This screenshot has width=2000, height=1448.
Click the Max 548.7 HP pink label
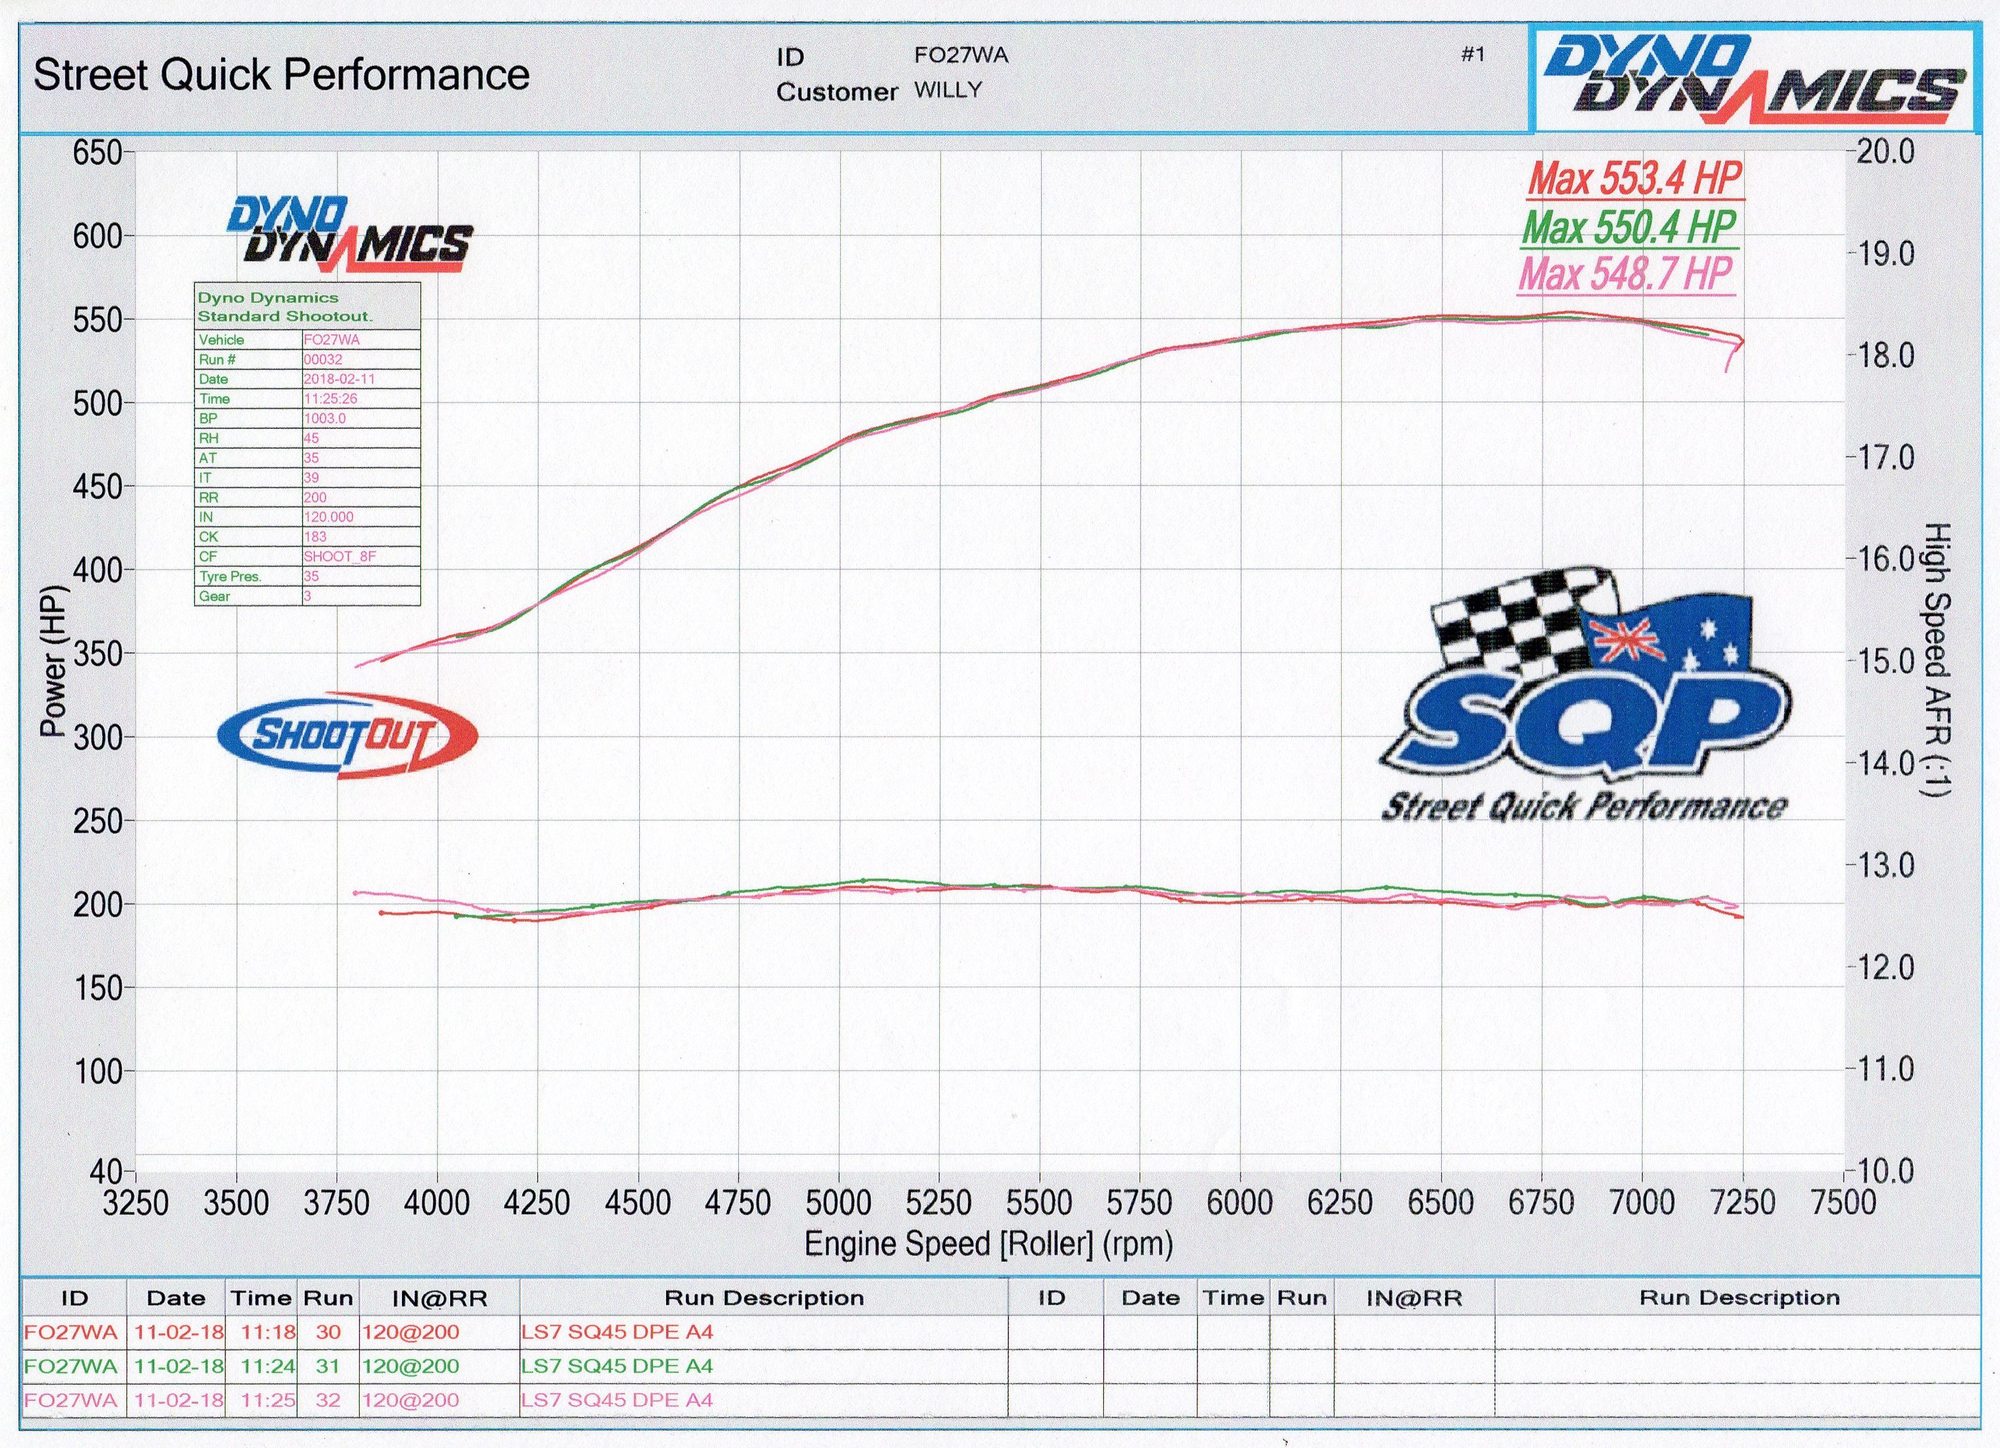[x=1625, y=273]
